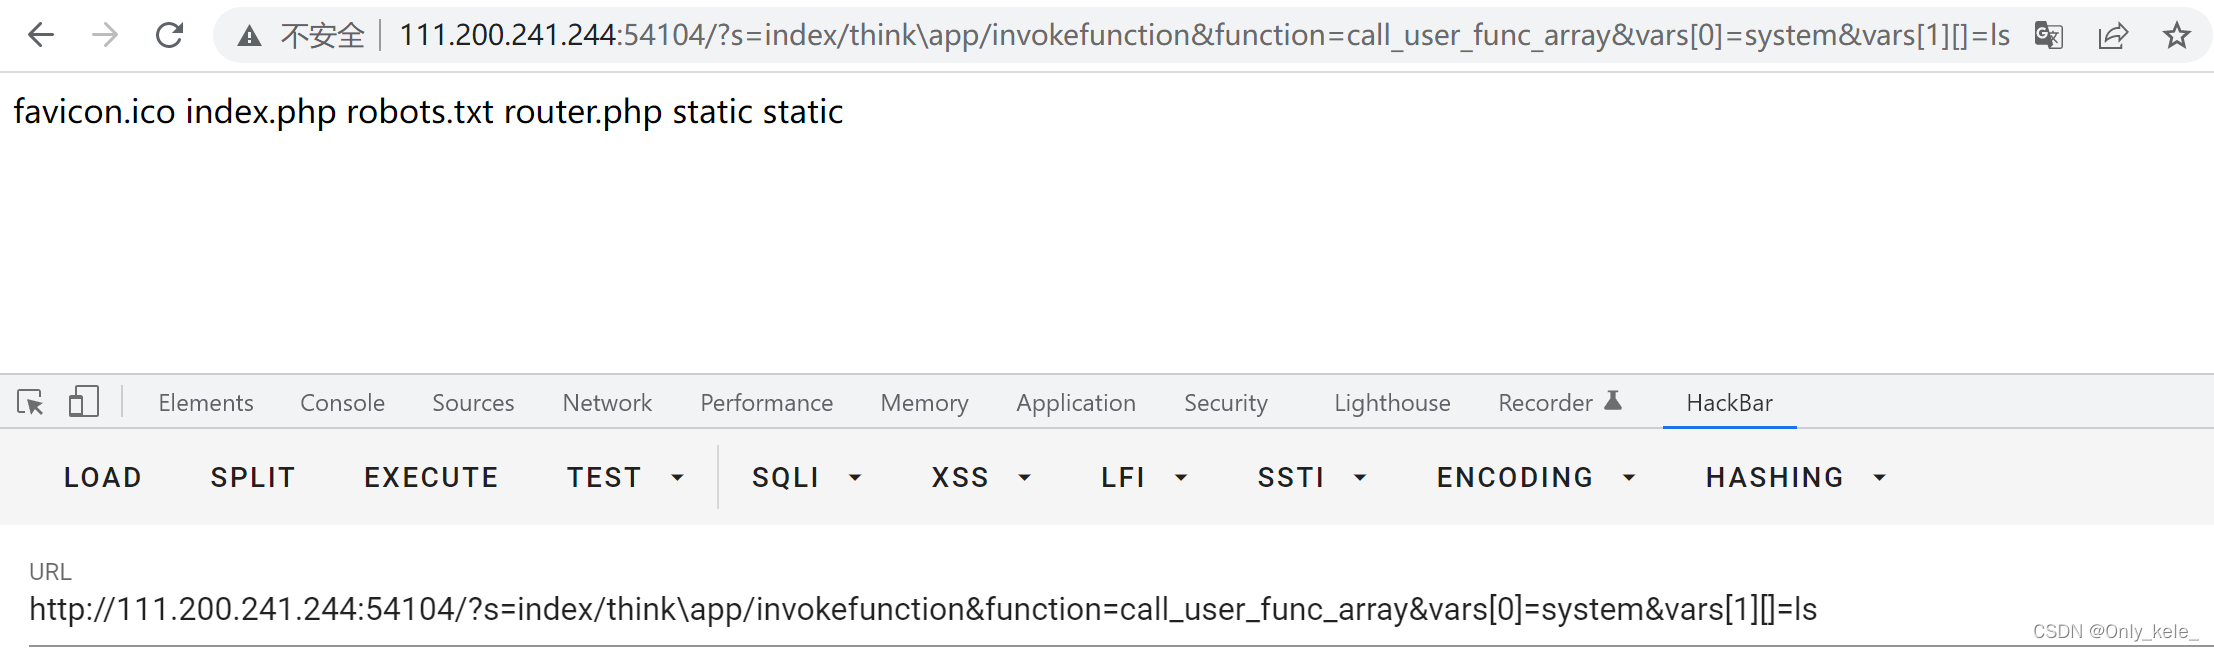This screenshot has height=651, width=2214.
Task: Open the Security tab
Action: tap(1226, 403)
